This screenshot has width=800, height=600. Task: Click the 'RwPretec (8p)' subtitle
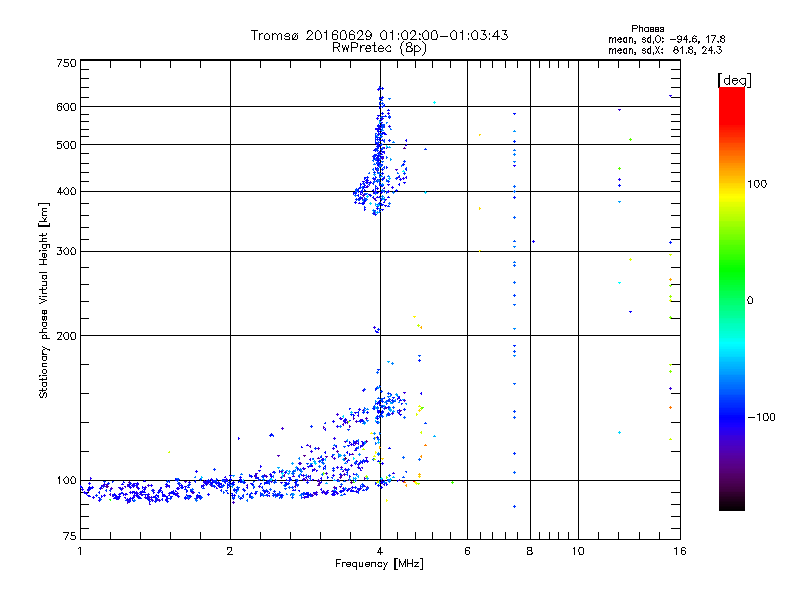[379, 48]
